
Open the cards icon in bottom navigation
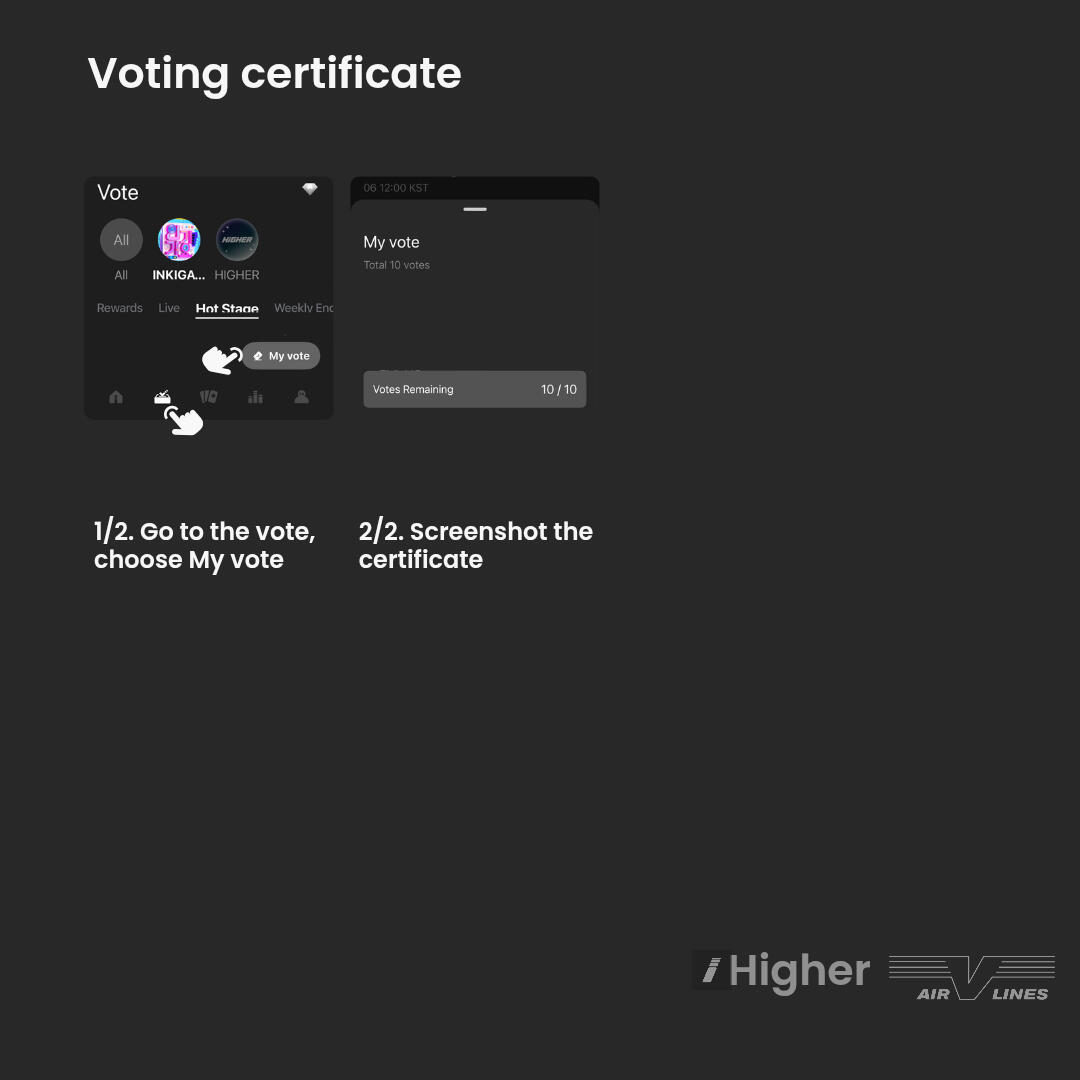[x=208, y=397]
